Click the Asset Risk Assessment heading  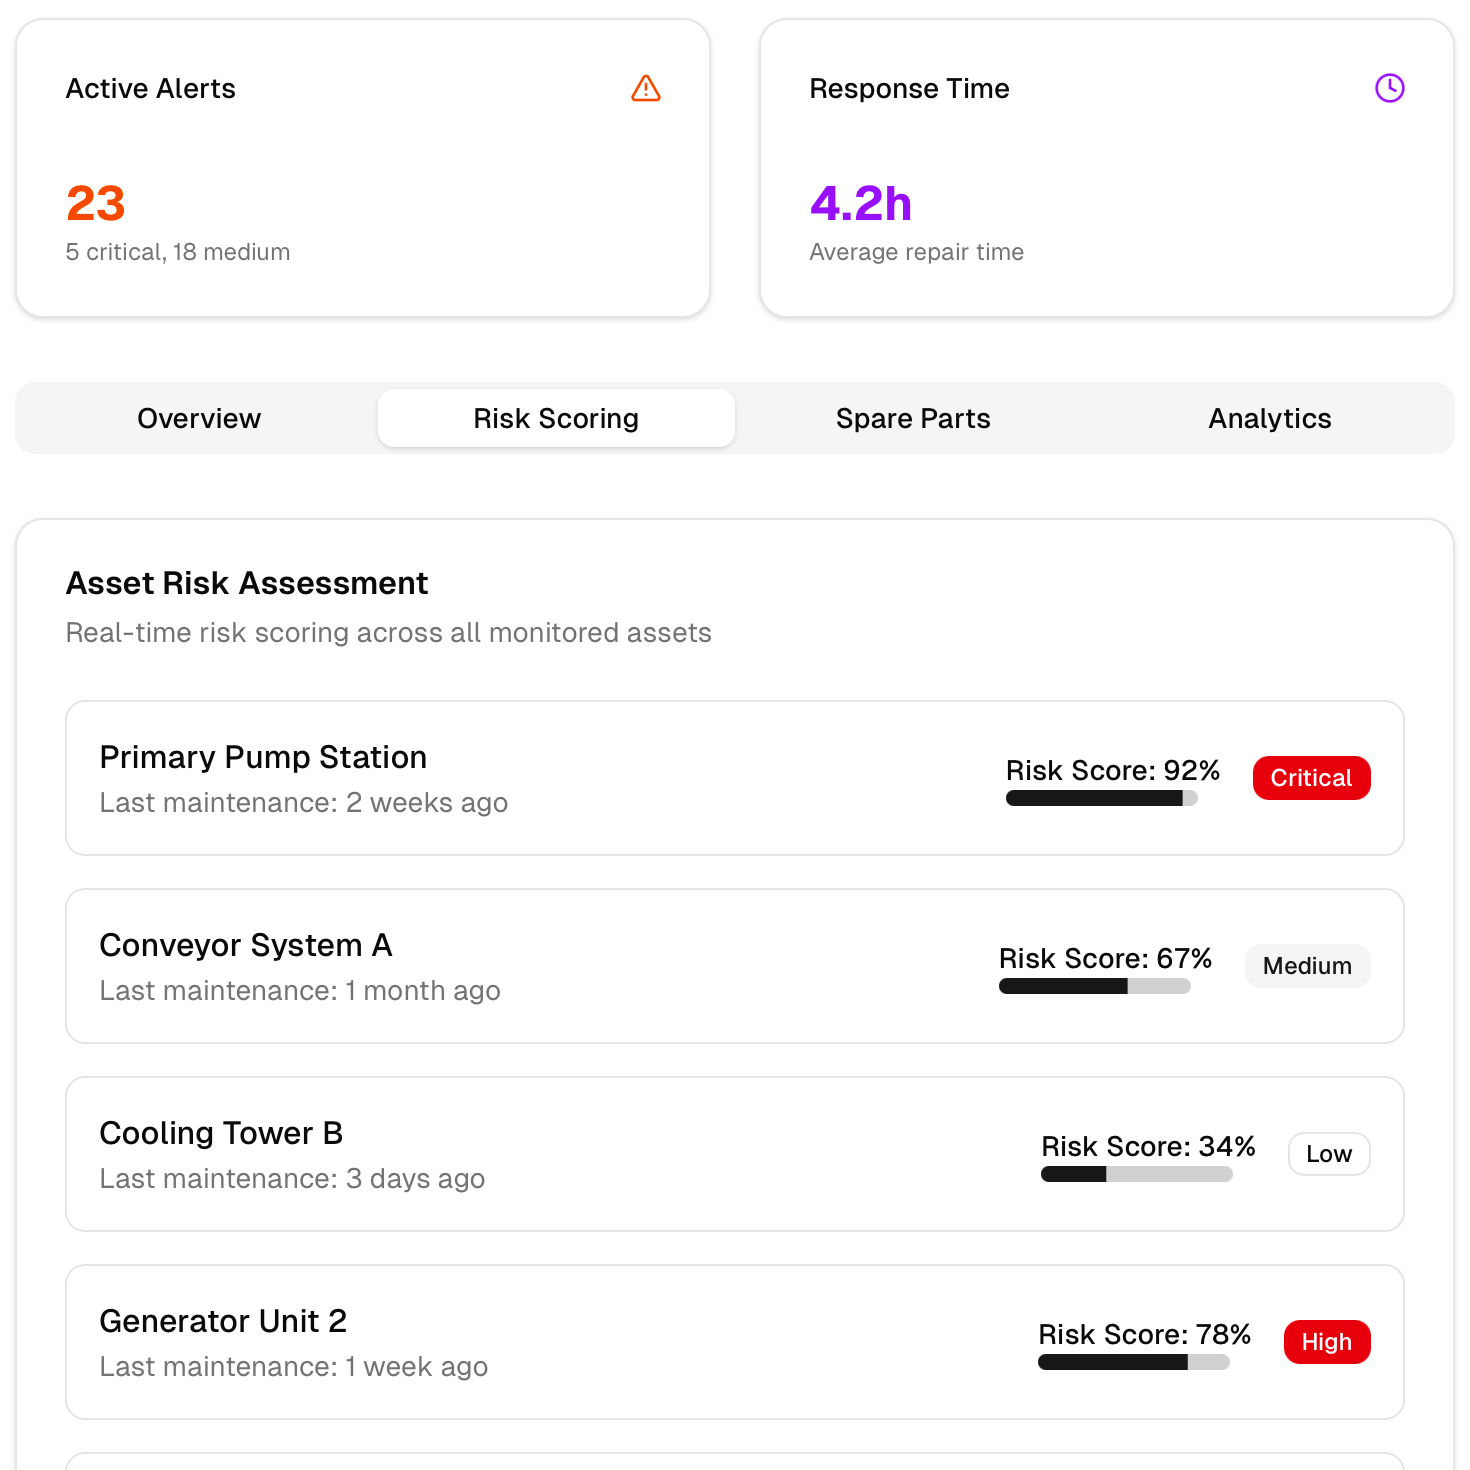[x=247, y=583]
